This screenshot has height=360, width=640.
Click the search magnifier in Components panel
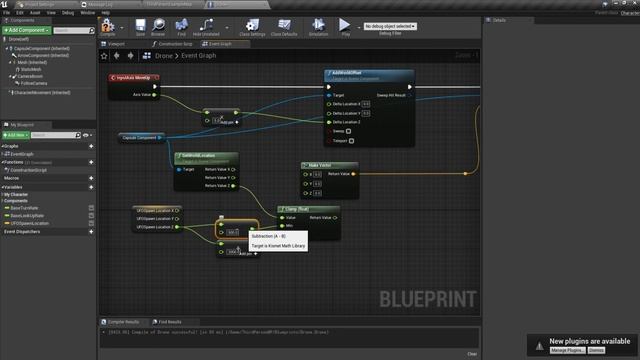click(x=91, y=31)
